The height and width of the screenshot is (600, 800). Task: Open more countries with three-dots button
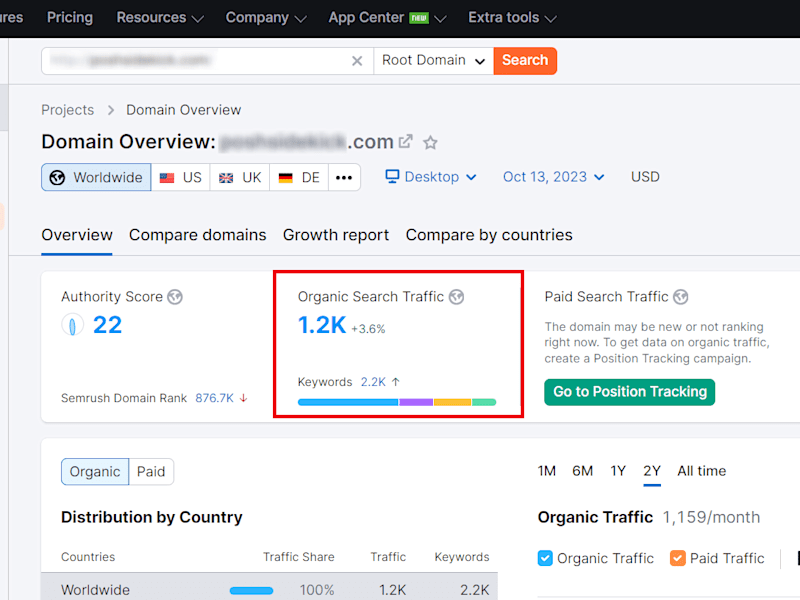344,177
